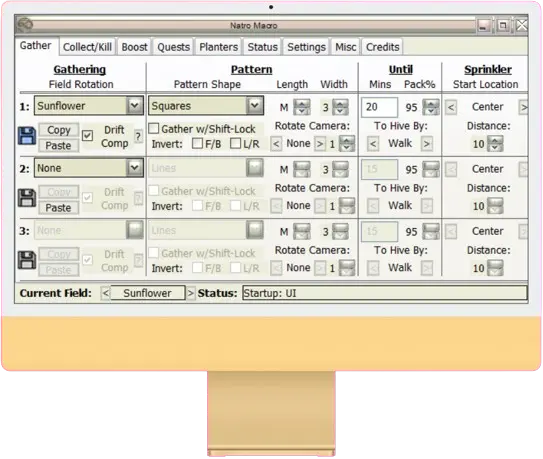This screenshot has width=543, height=459.
Task: Previous sprinkler start location for field 1
Action: click(x=451, y=107)
